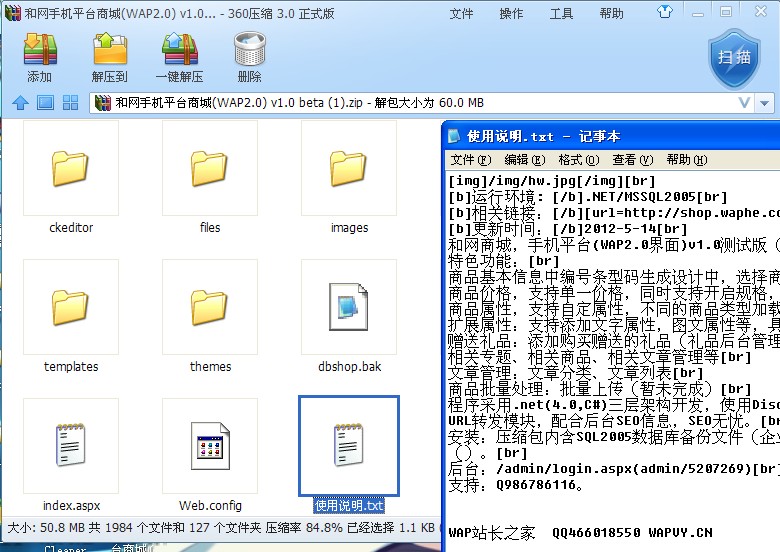The height and width of the screenshot is (552, 780).
Task: Select the index.aspx file icon
Action: click(x=71, y=446)
